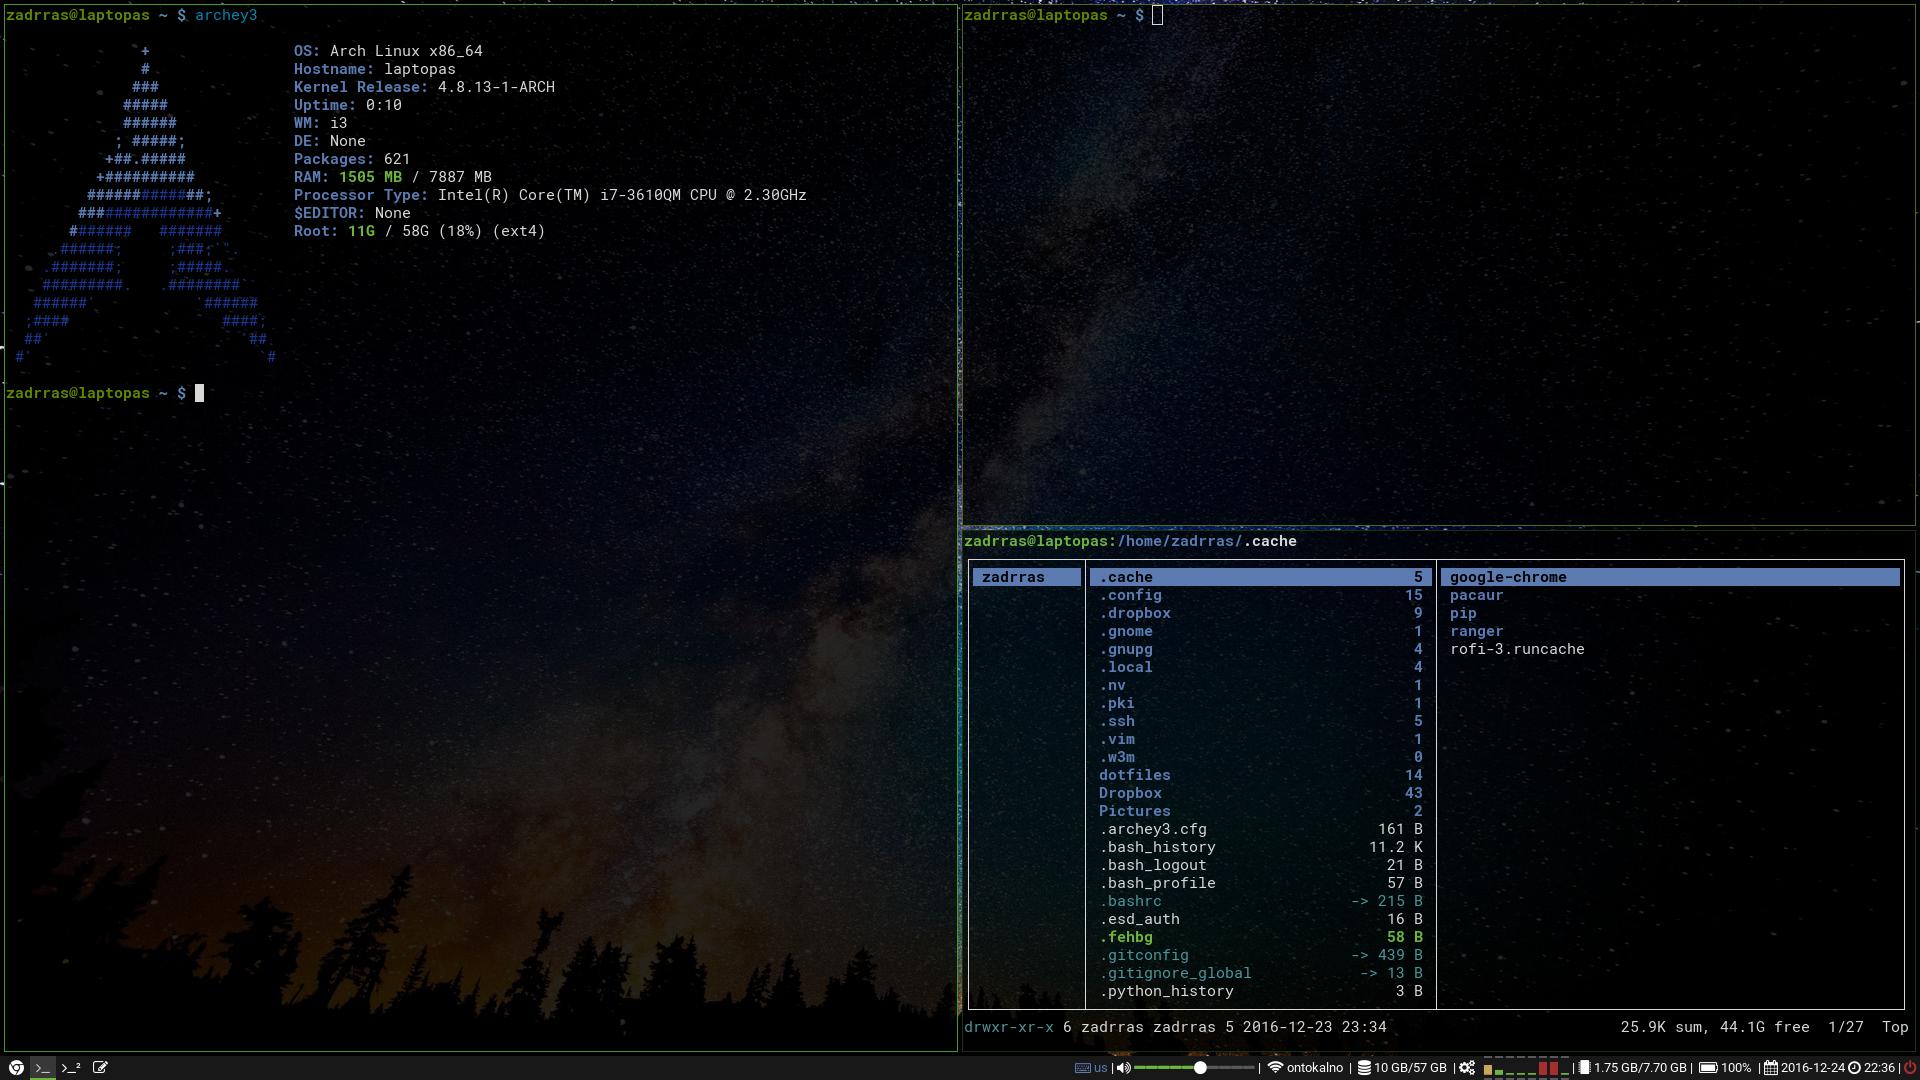Select the .cache directory in ranger
Screen dimensions: 1920x1080
pos(1260,577)
